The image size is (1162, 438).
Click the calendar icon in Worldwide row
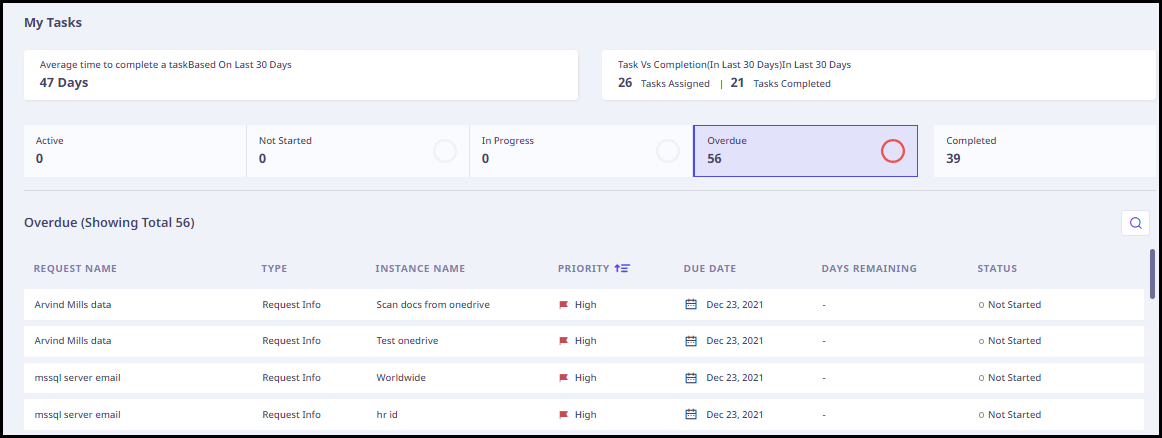(x=691, y=378)
